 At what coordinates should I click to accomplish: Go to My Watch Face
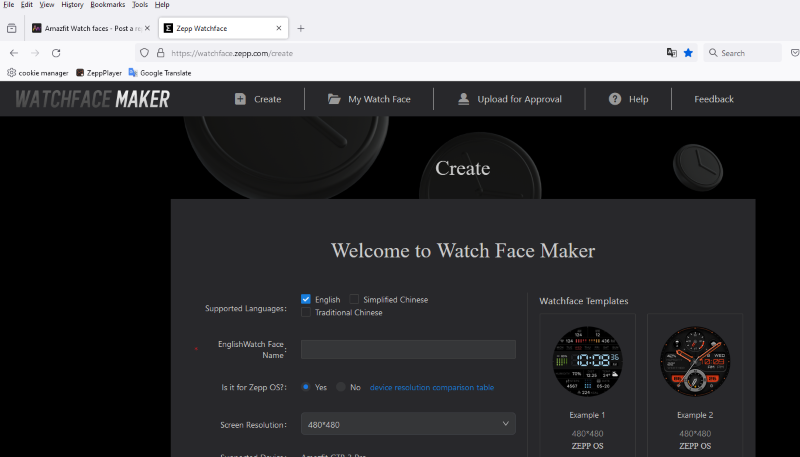coord(379,99)
